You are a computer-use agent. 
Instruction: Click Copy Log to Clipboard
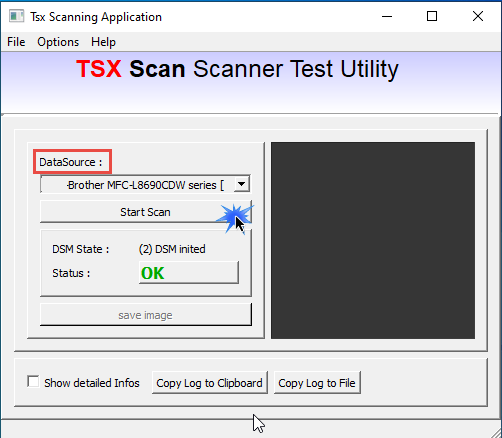pyautogui.click(x=210, y=383)
